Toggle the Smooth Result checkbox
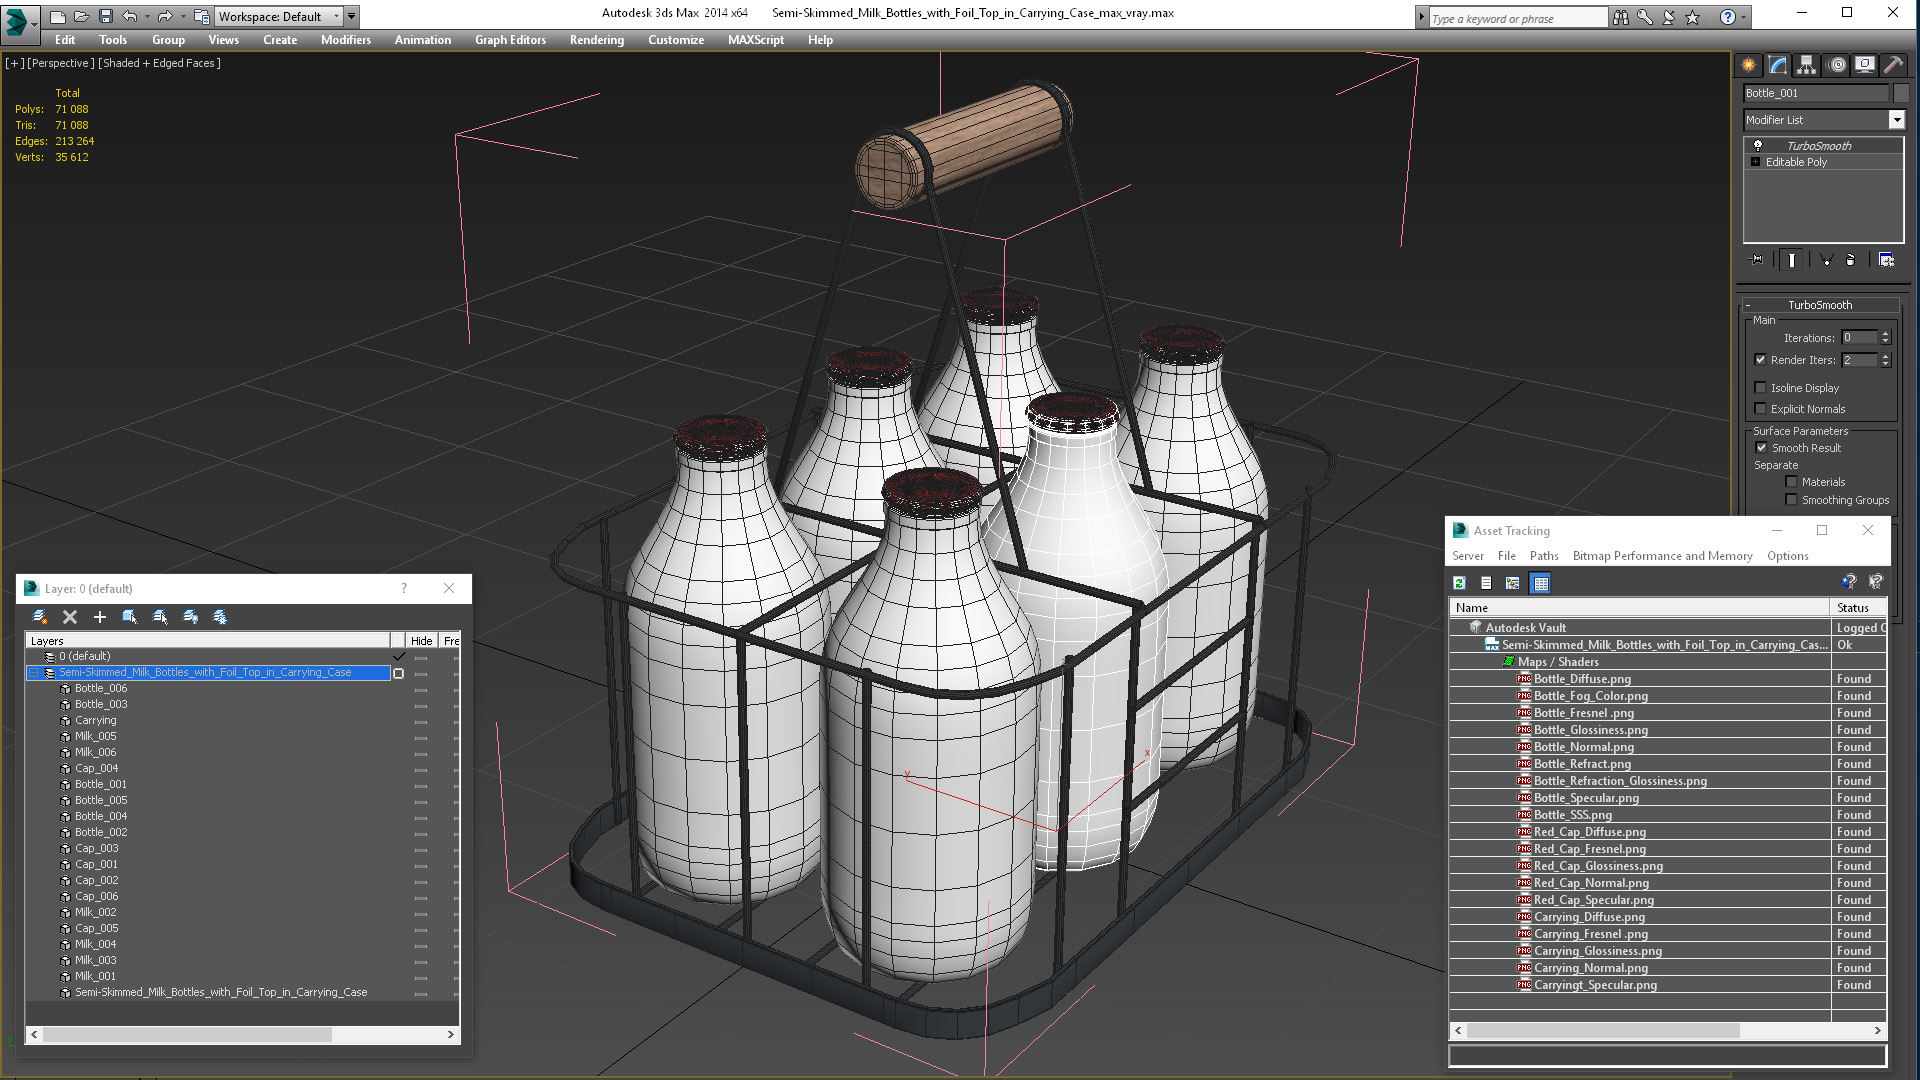 [1761, 448]
